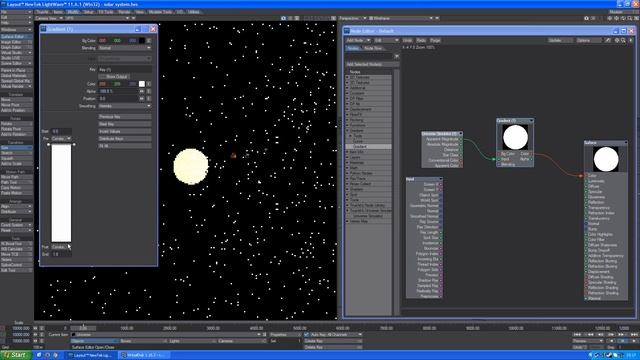Click the Invert Values button
Image resolution: width=640 pixels, height=360 pixels.
[125, 131]
